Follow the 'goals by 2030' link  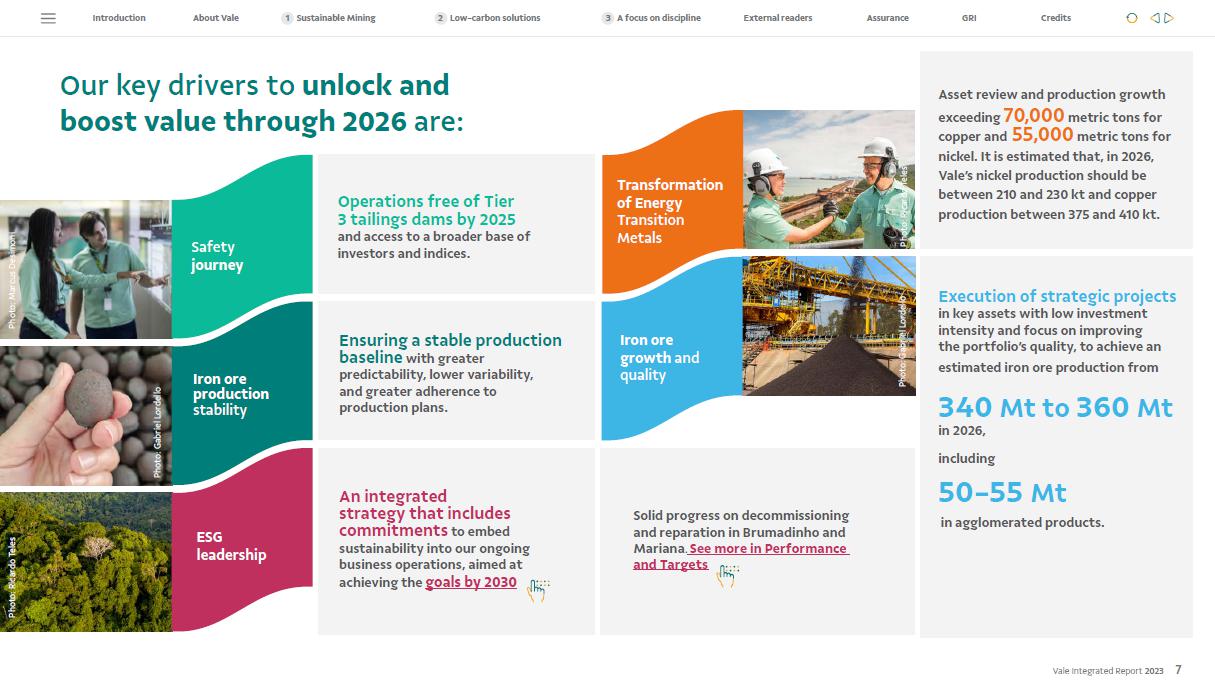(x=471, y=582)
